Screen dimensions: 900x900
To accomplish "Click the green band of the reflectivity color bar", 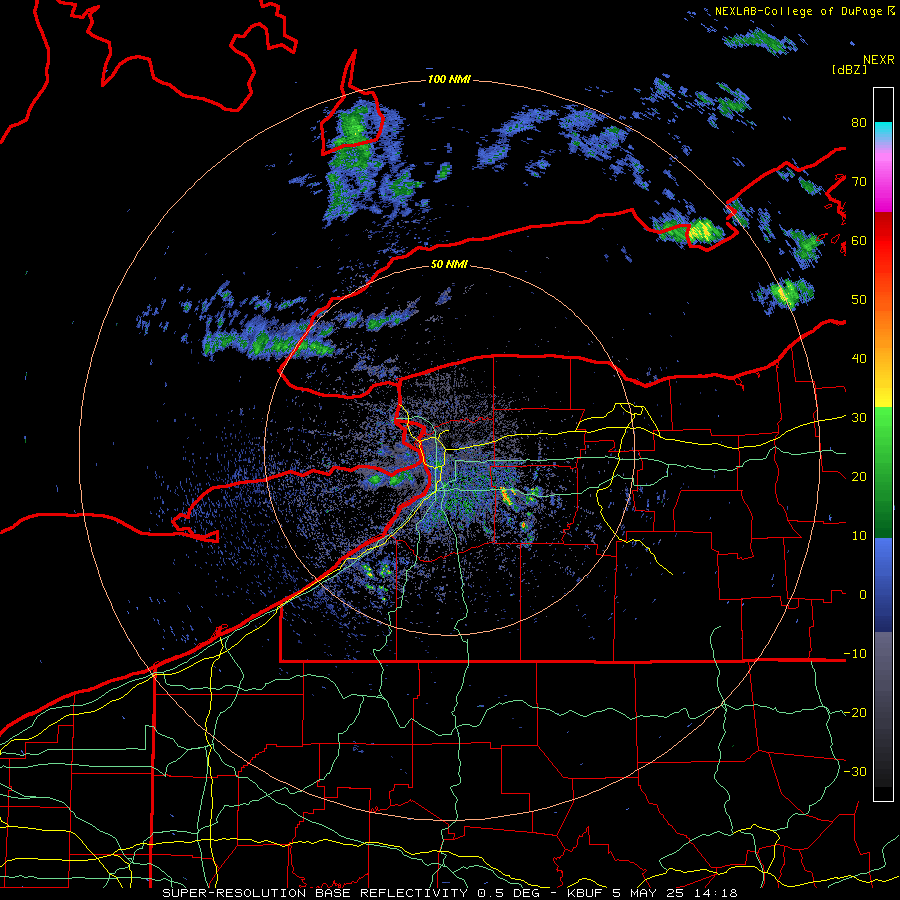I will point(883,472).
